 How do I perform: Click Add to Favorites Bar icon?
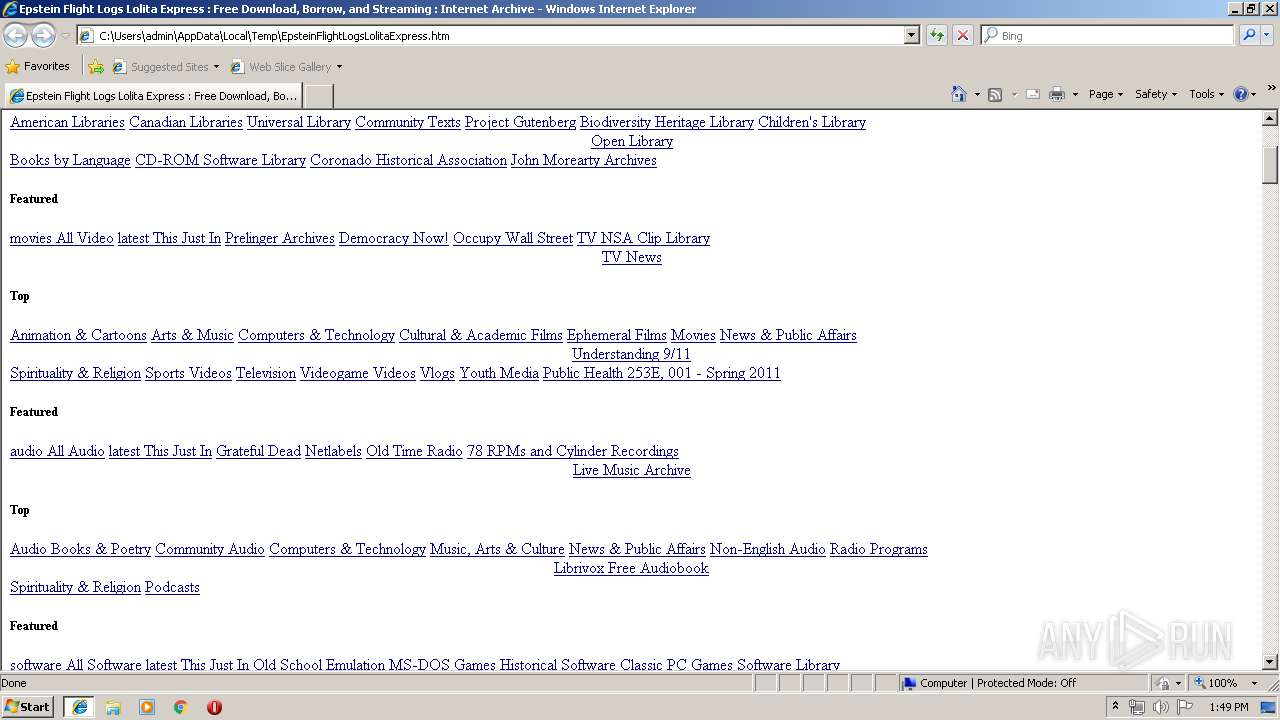(96, 67)
